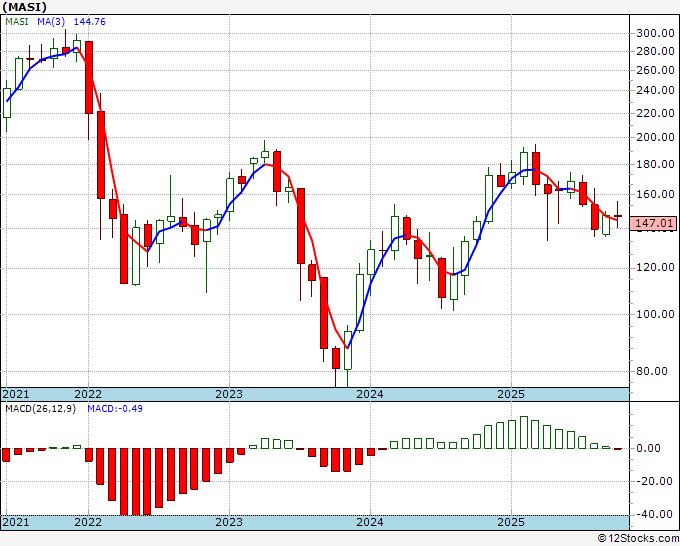680x546 pixels.
Task: Select 2022 on the MACD panel time axis
Action: tap(88, 522)
